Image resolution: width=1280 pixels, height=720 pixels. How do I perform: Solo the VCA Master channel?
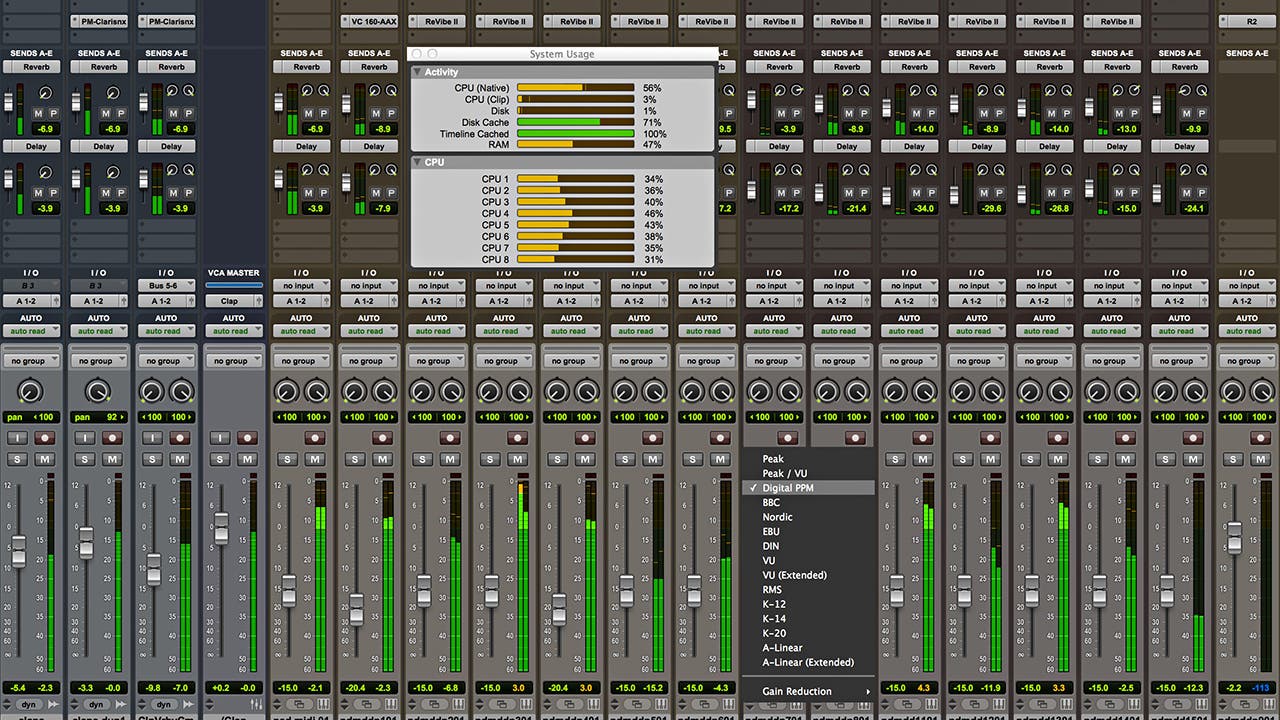click(220, 459)
